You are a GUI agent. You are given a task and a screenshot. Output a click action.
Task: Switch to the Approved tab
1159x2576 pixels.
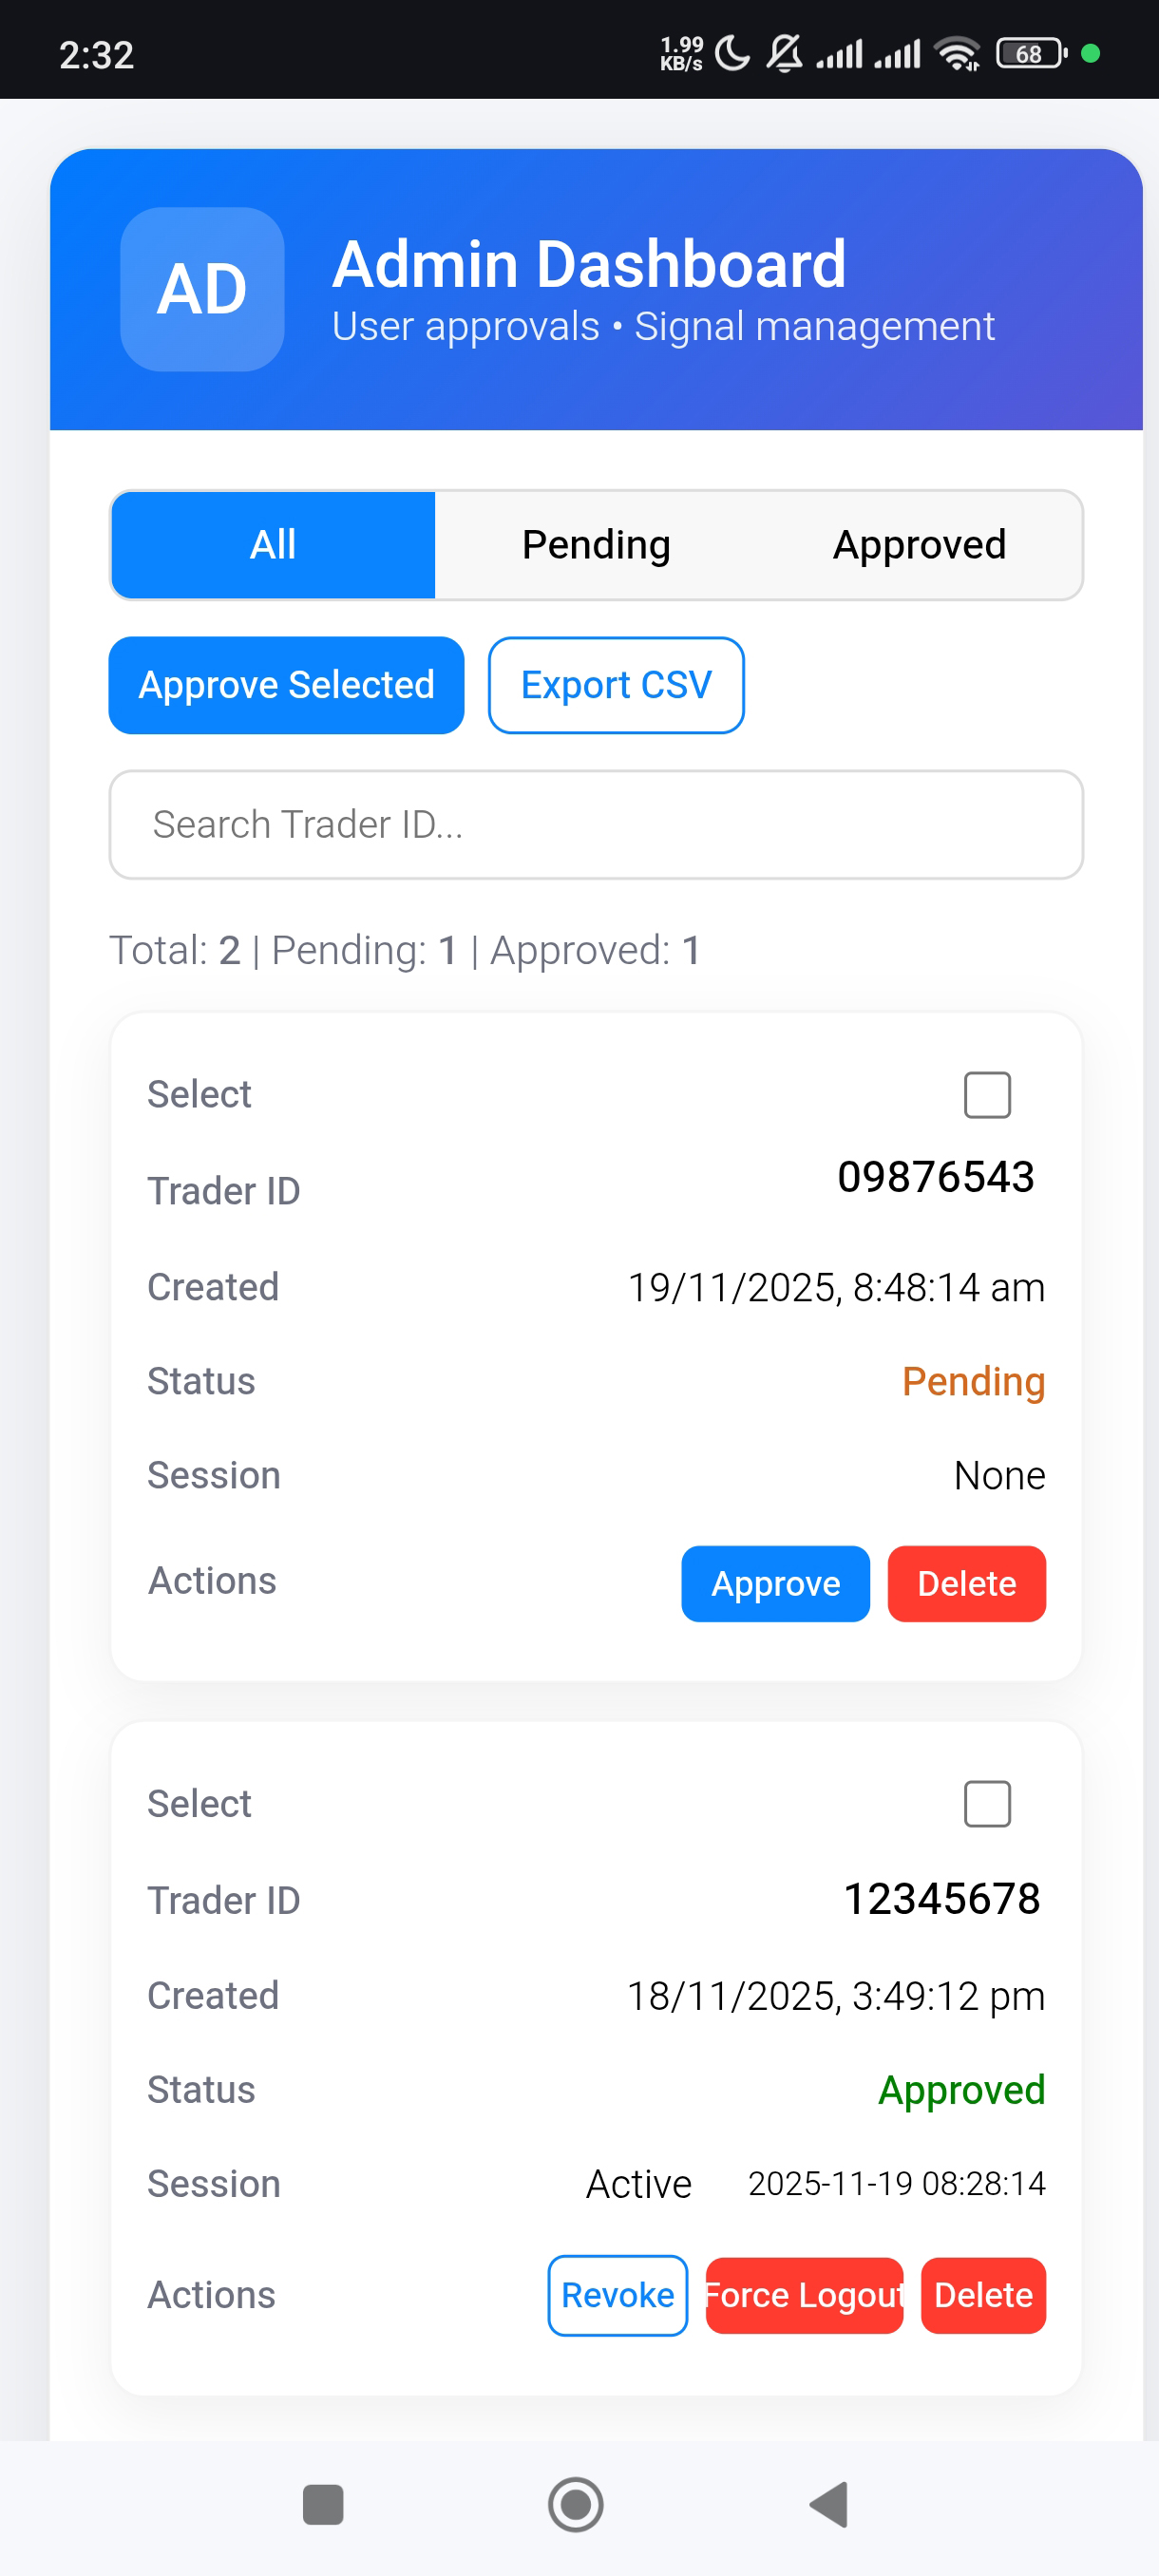919,545
